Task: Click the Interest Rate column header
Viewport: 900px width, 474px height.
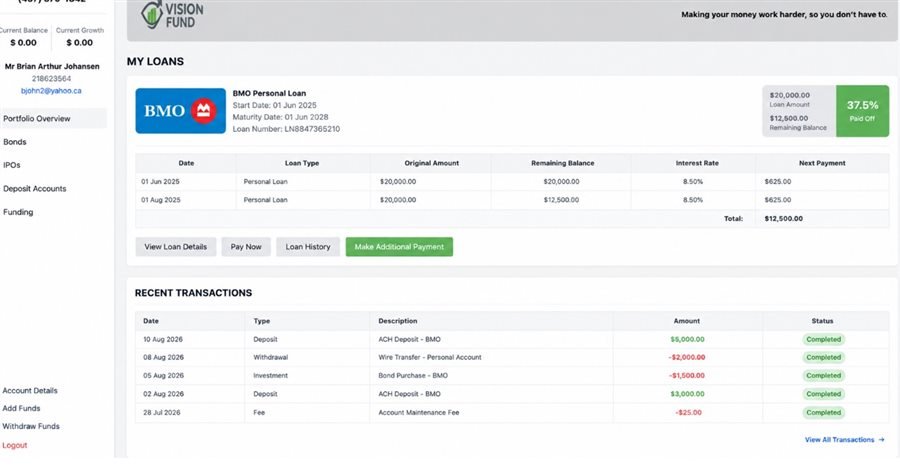Action: pyautogui.click(x=697, y=163)
